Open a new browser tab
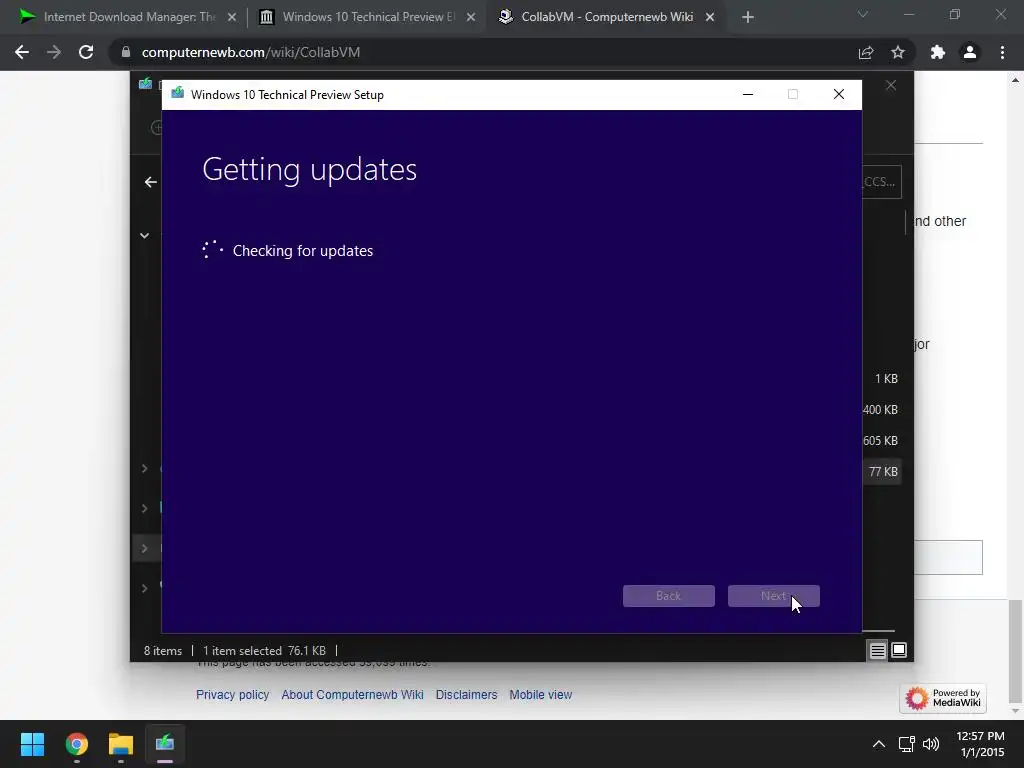Screen dimensions: 1024x768 pos(748,17)
